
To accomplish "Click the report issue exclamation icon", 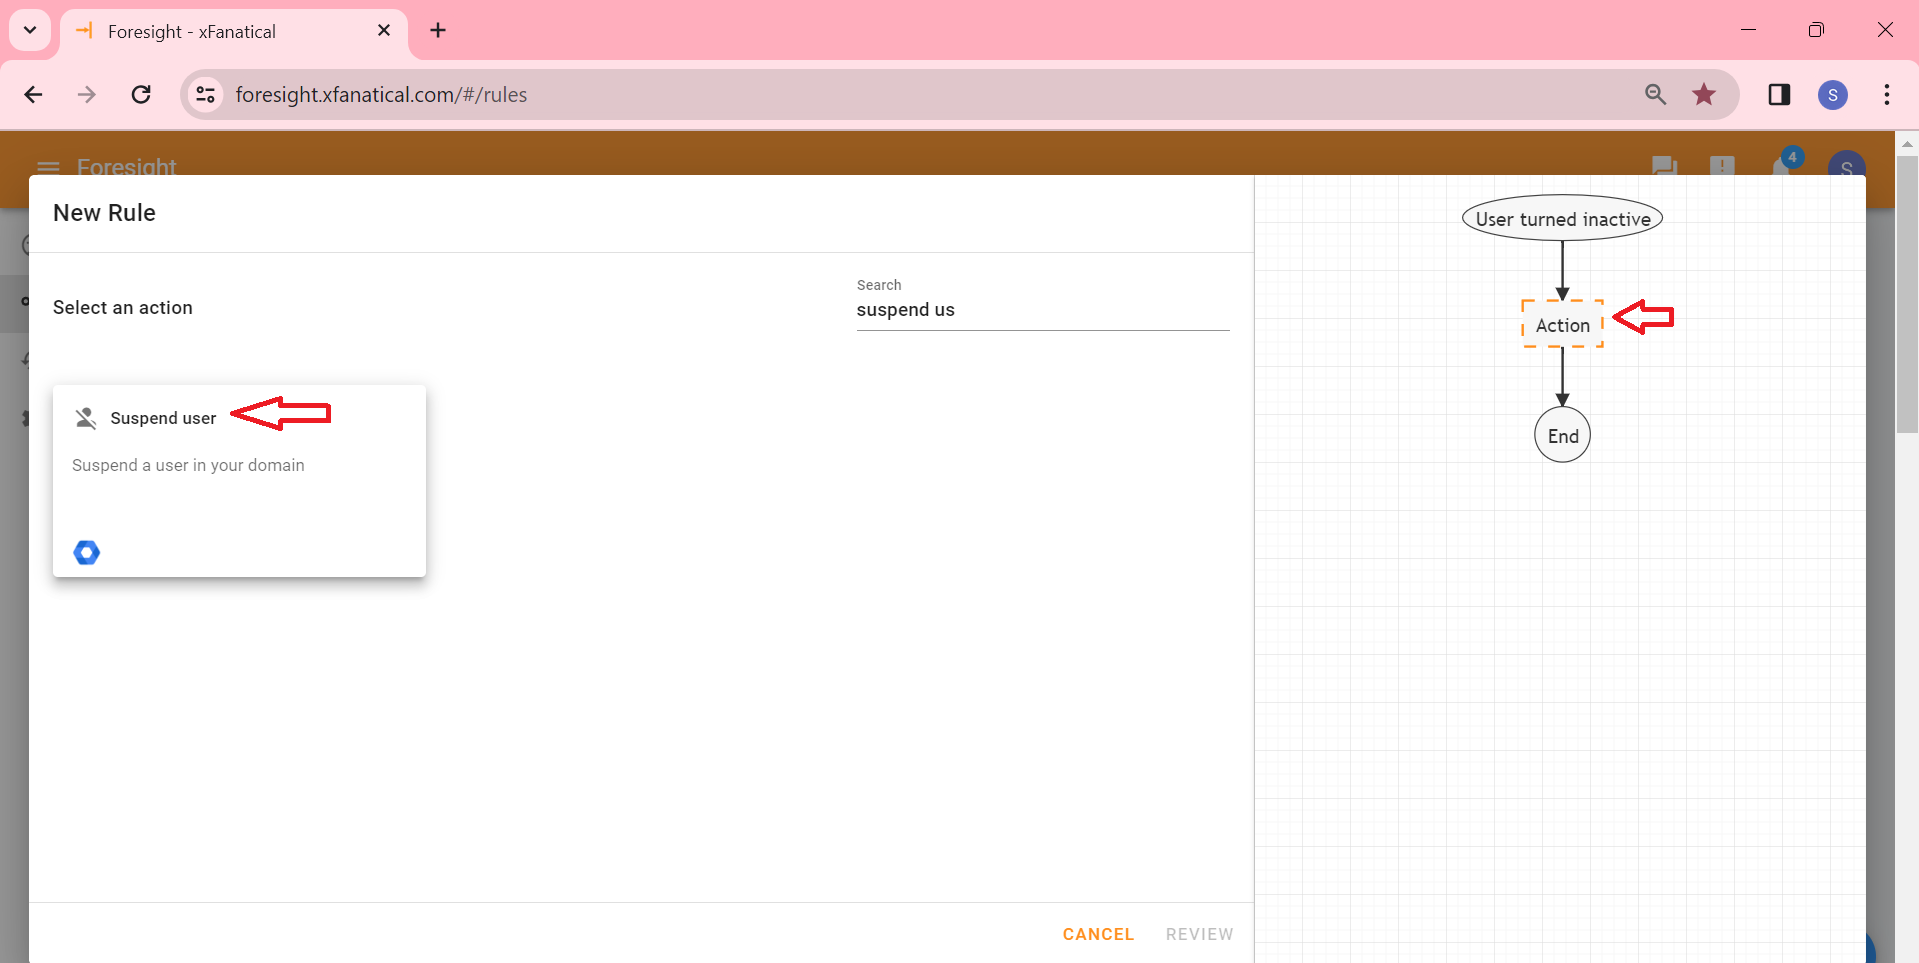I will click(x=1723, y=168).
